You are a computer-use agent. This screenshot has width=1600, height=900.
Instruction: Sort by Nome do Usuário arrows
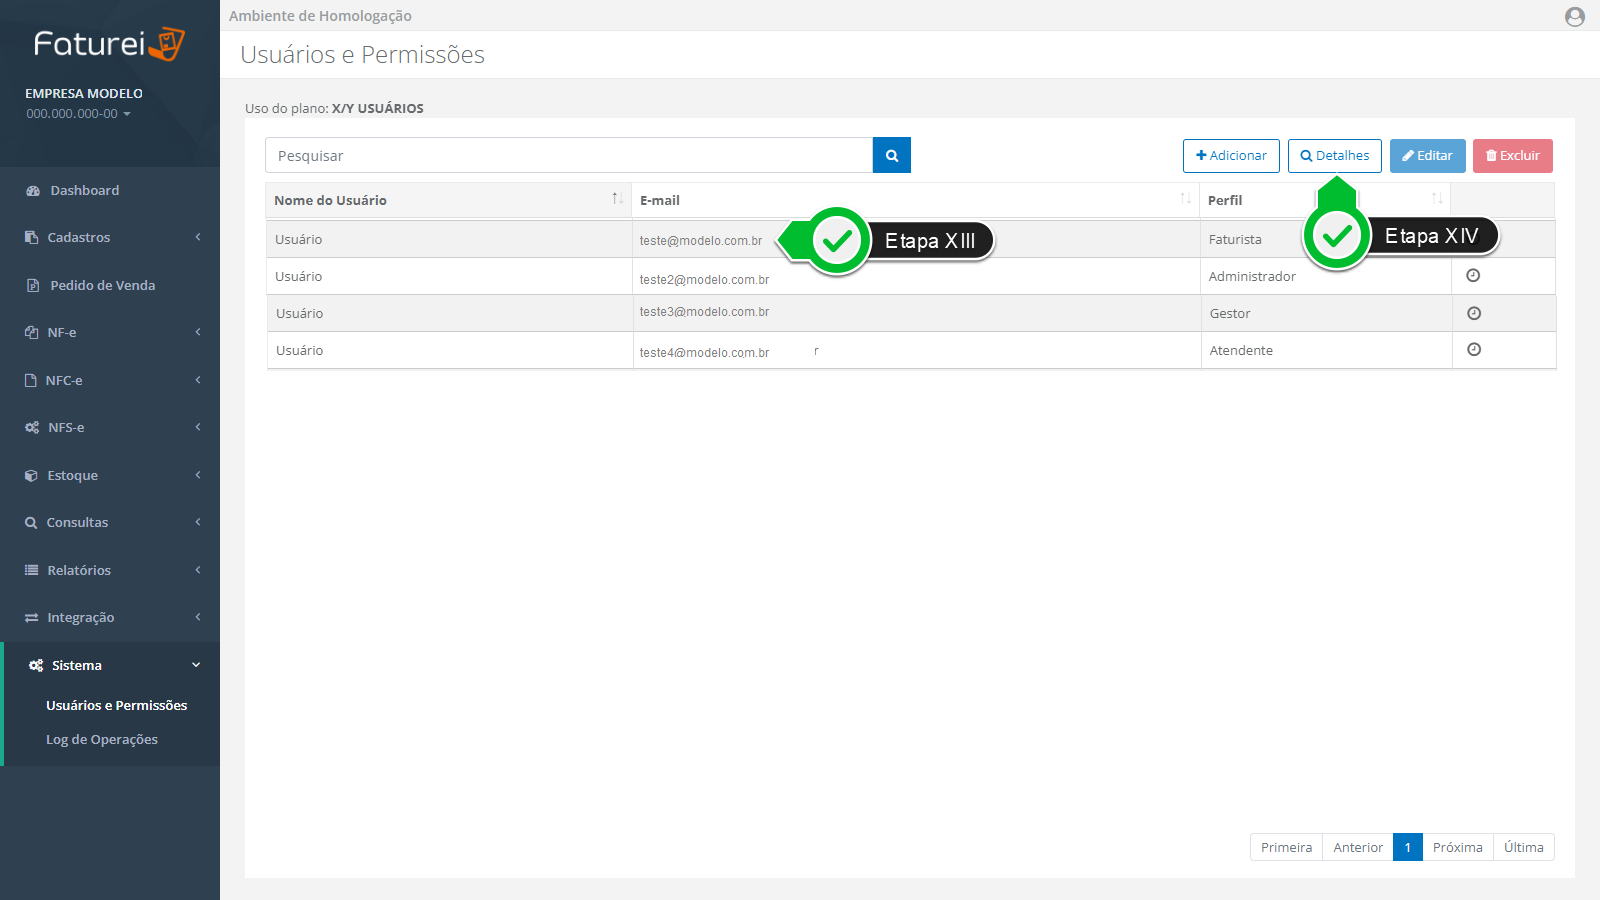click(617, 199)
